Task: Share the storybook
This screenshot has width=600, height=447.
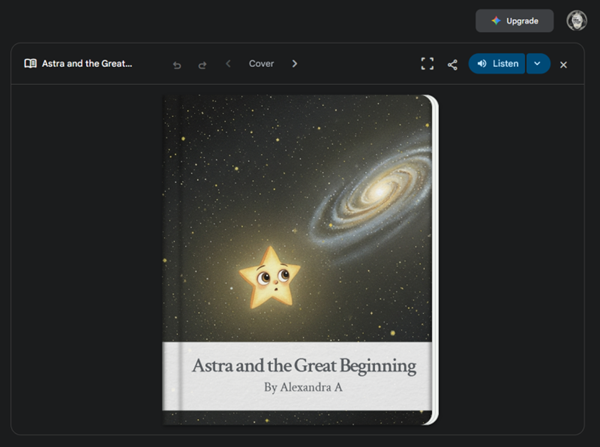Action: [x=452, y=65]
